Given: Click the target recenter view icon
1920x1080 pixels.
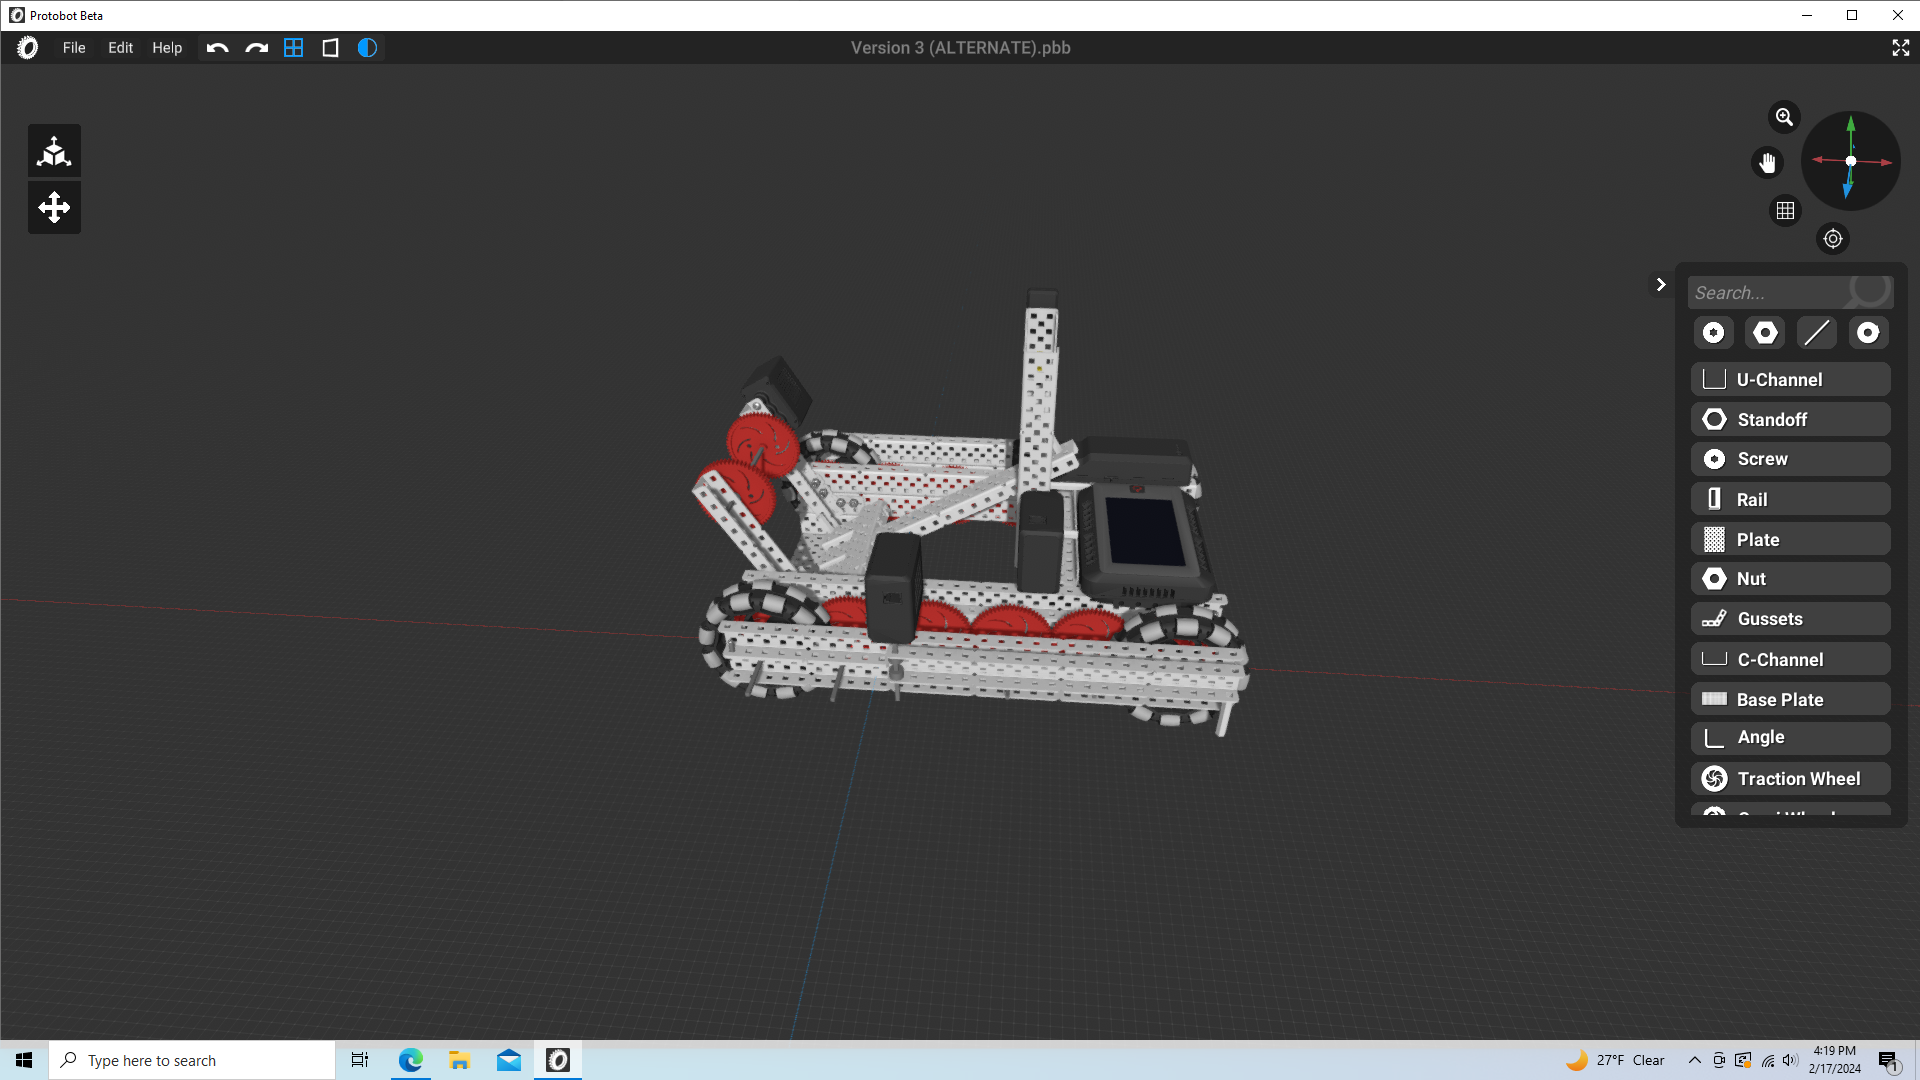Looking at the screenshot, I should click(1832, 239).
